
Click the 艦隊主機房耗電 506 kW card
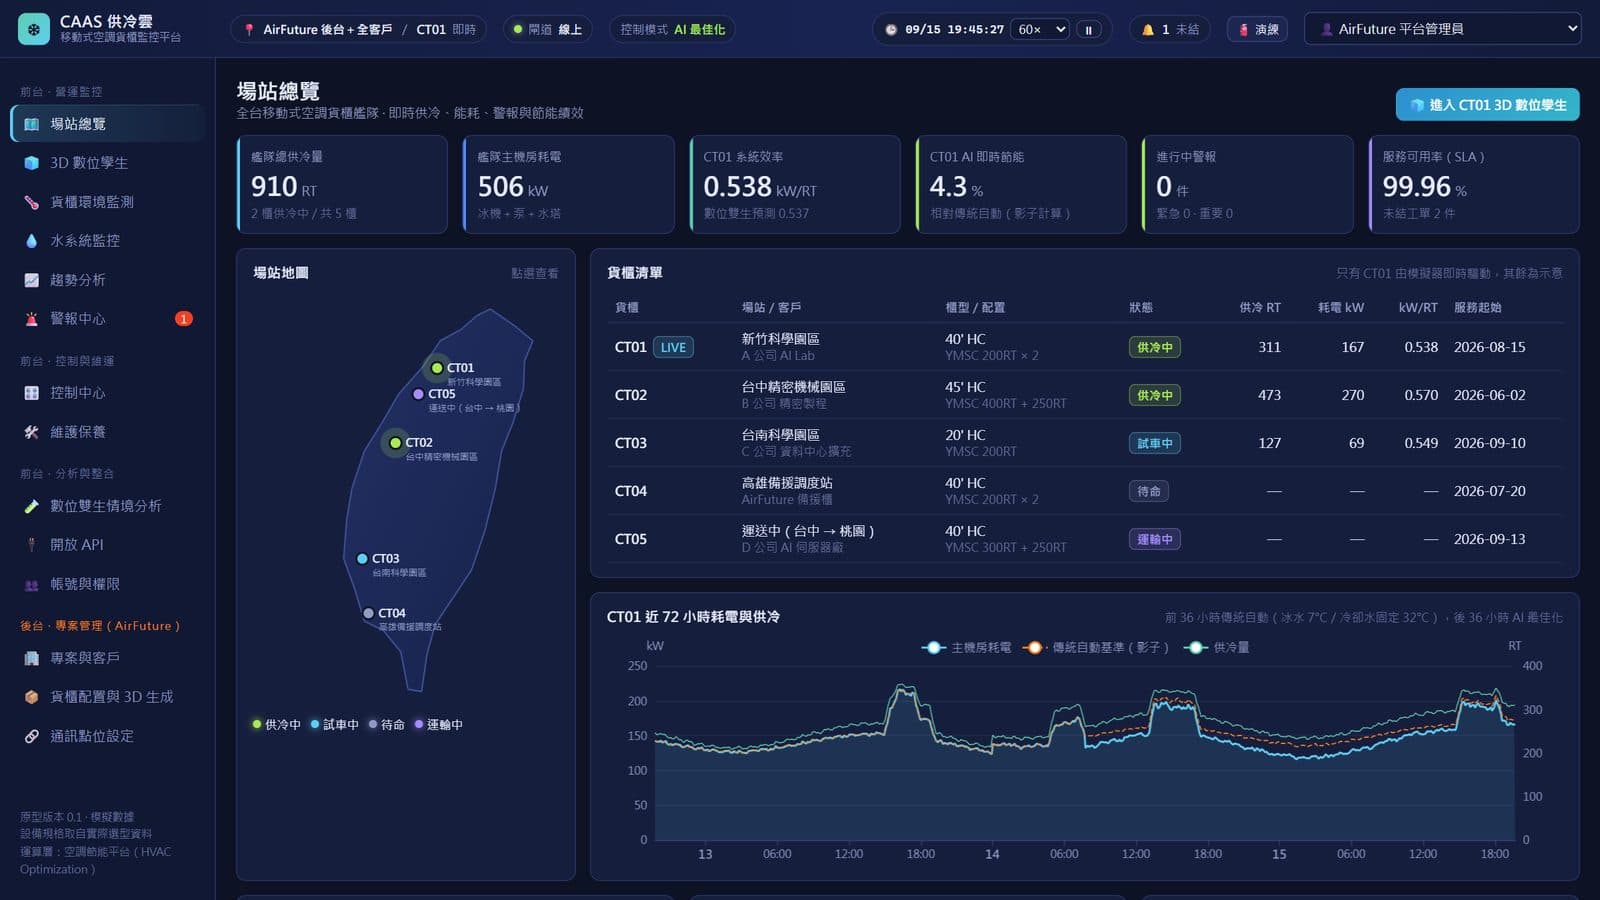point(569,185)
